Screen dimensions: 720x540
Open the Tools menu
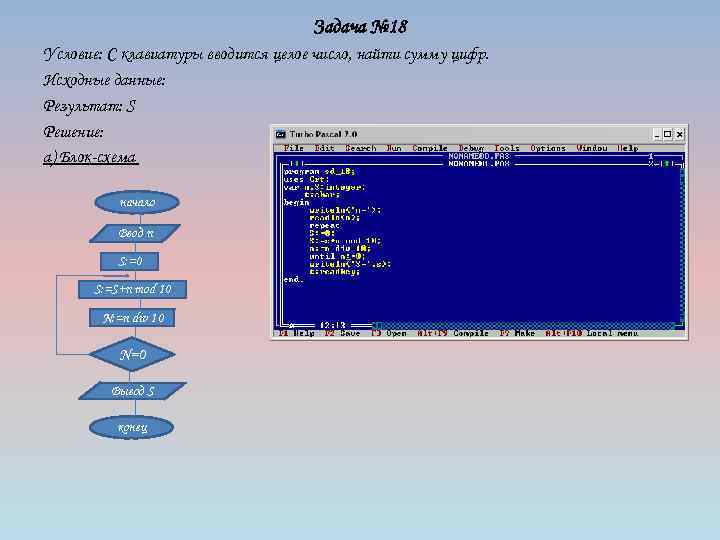pyautogui.click(x=506, y=148)
